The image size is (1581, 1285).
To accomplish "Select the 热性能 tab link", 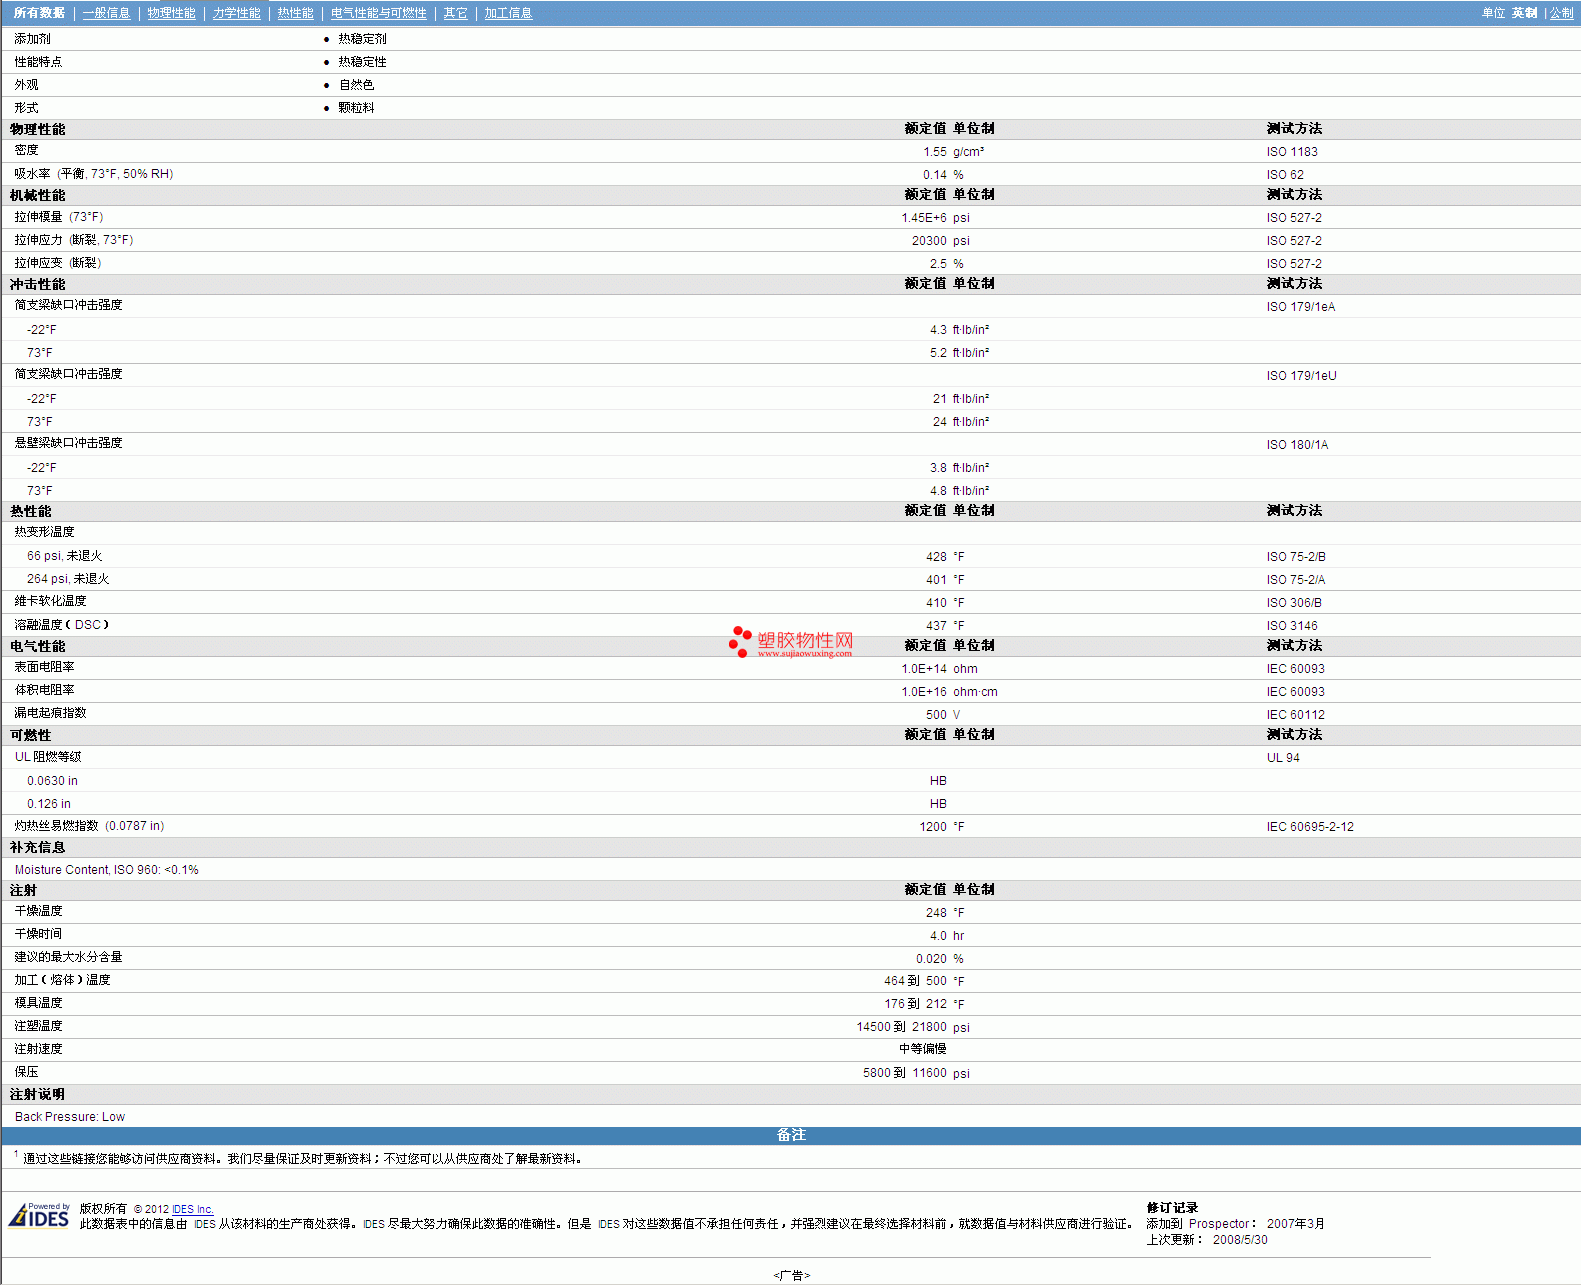I will (x=295, y=13).
